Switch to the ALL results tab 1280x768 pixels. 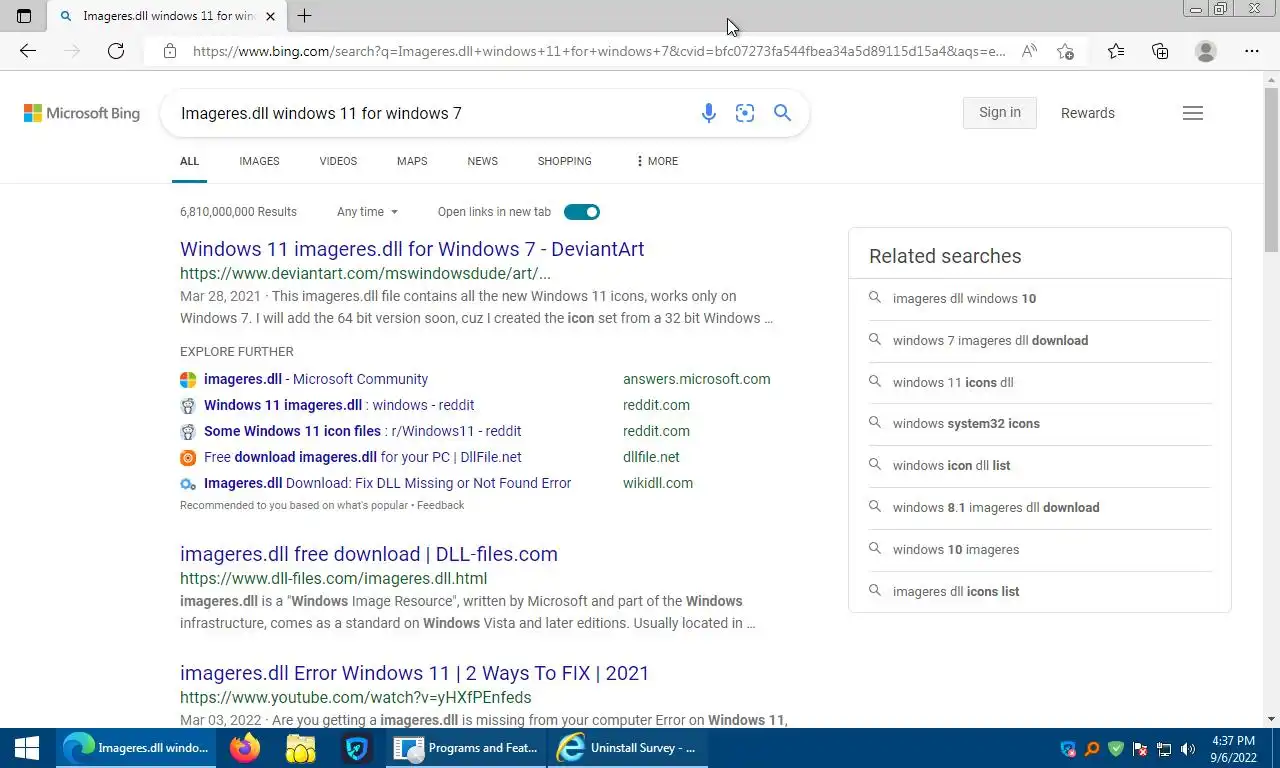[189, 161]
